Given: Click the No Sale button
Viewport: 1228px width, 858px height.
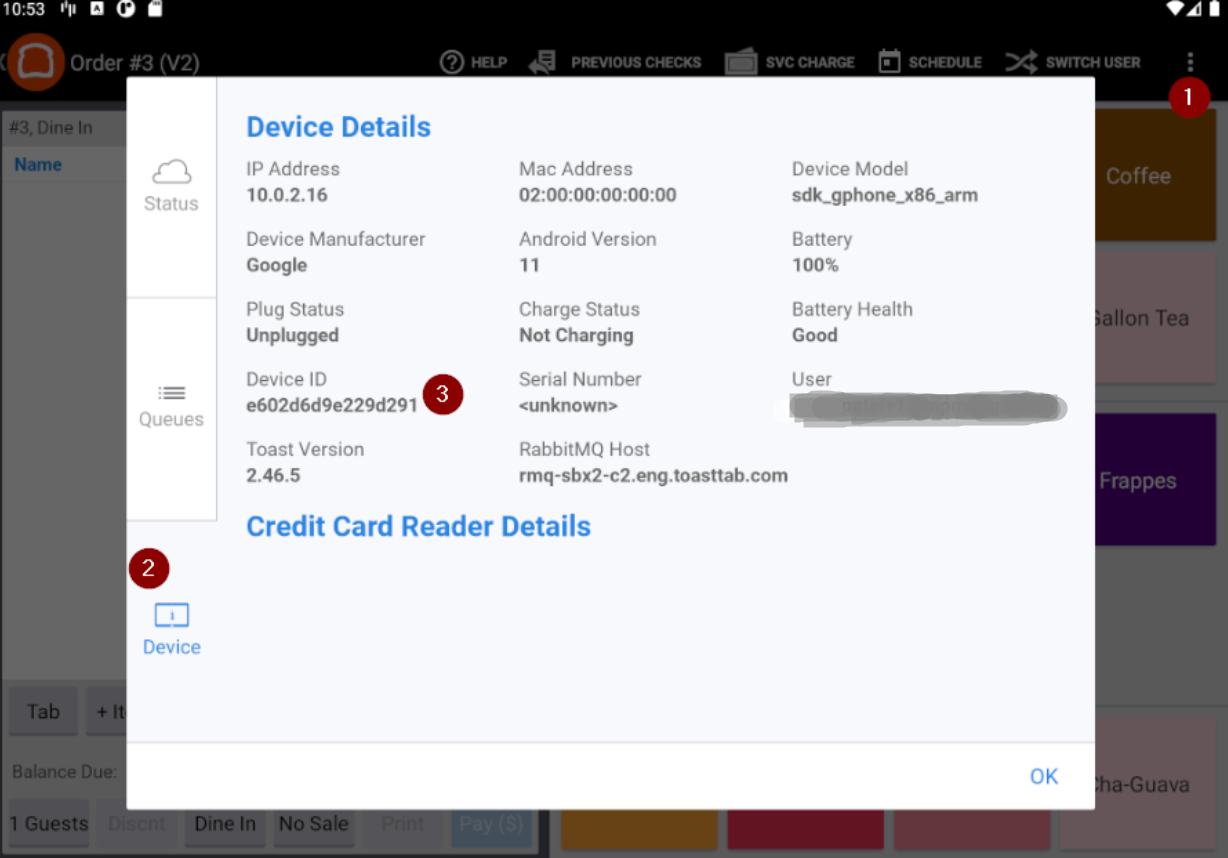Looking at the screenshot, I should coord(313,823).
